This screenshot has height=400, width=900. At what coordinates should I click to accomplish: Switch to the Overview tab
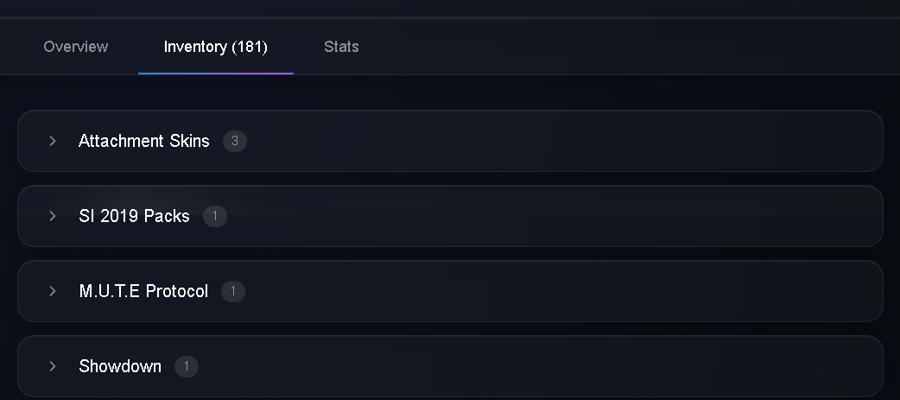pyautogui.click(x=76, y=46)
